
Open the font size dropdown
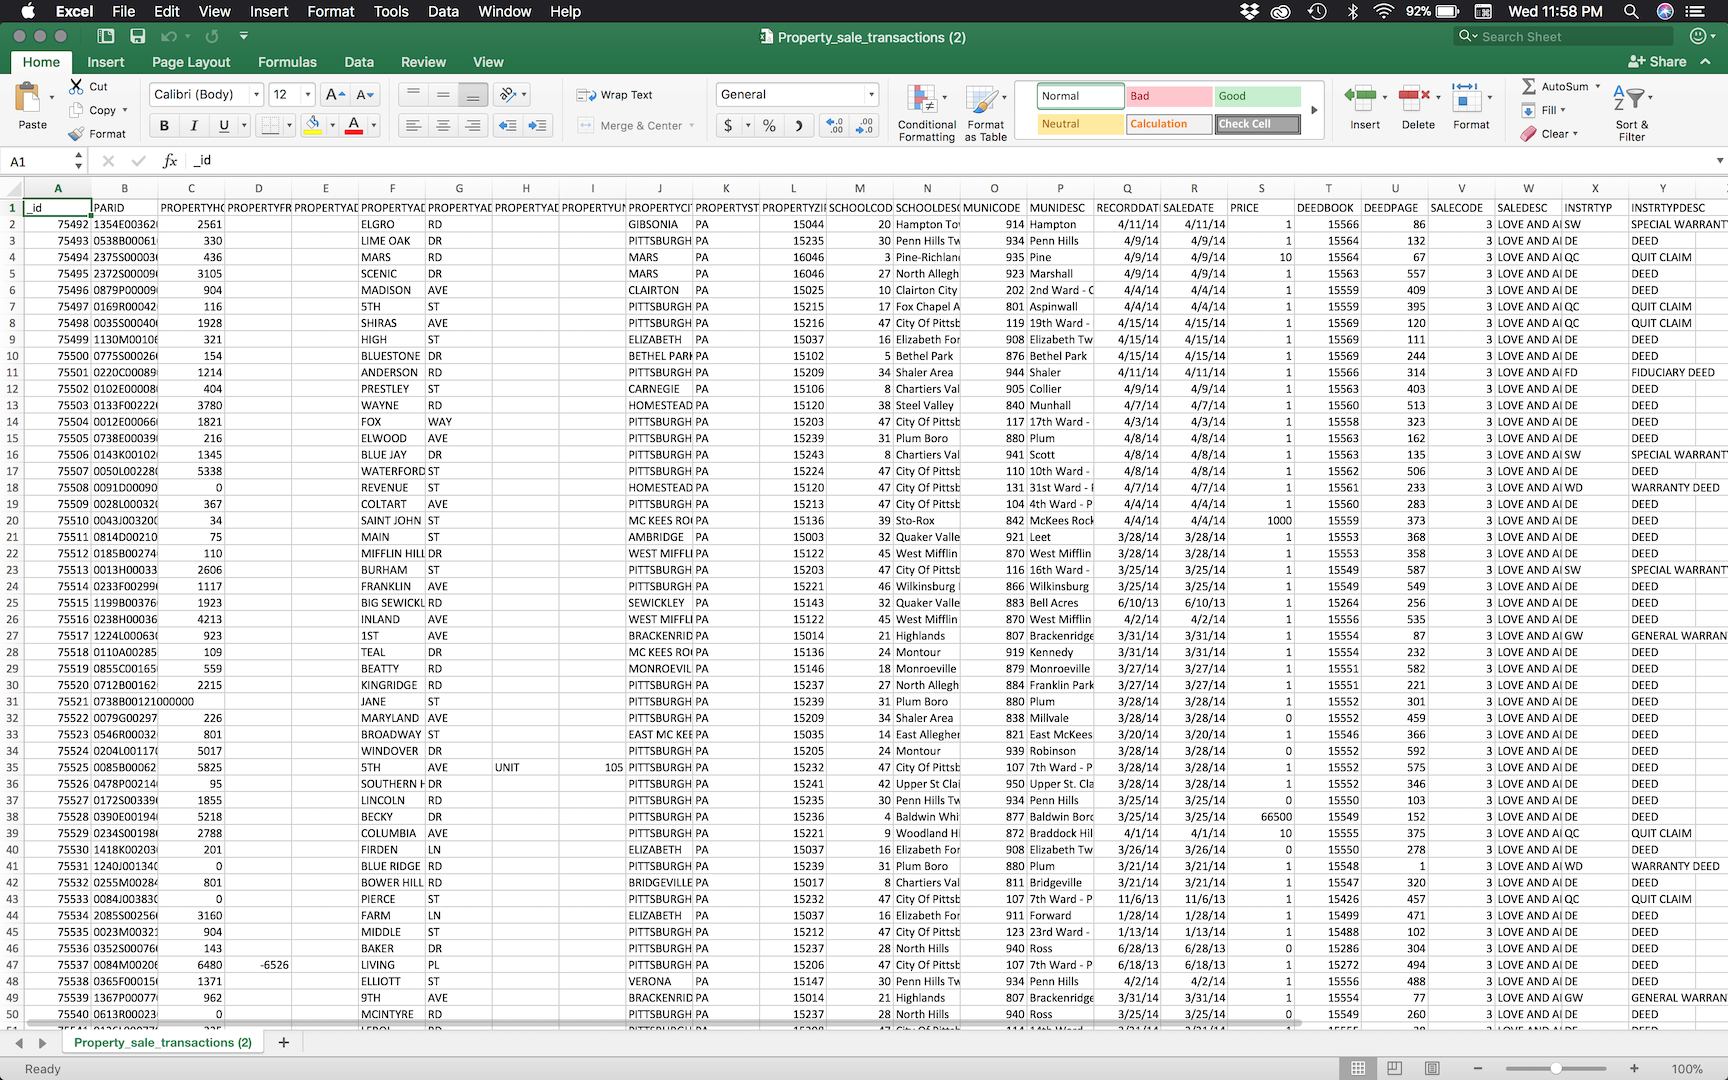(307, 95)
